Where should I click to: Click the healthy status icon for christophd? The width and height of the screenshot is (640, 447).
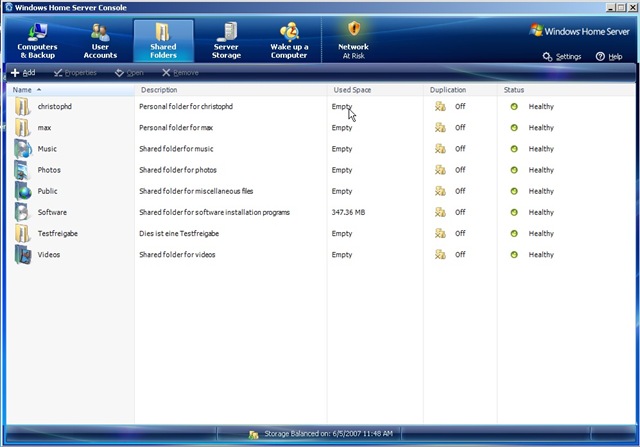[x=514, y=107]
